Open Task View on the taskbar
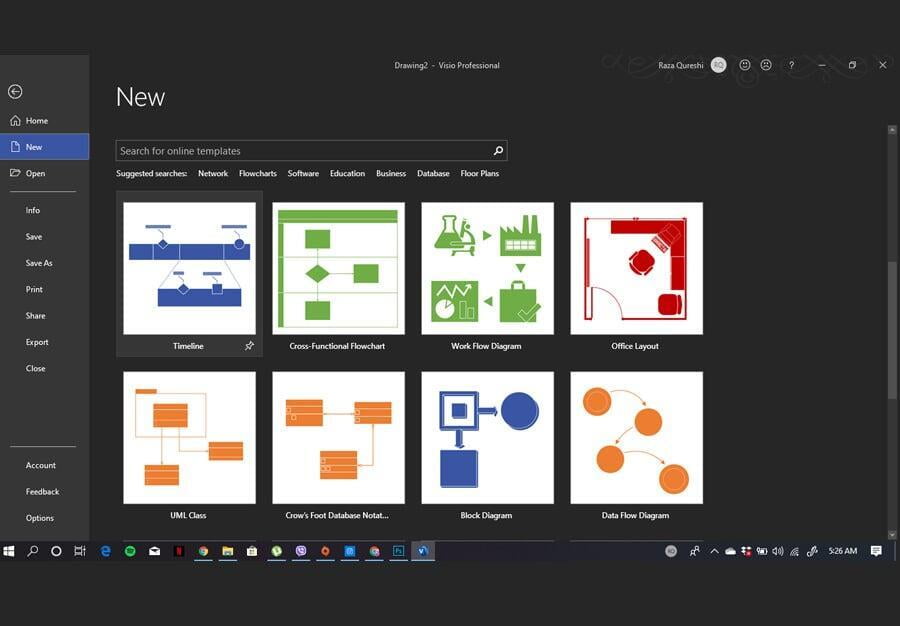 80,551
